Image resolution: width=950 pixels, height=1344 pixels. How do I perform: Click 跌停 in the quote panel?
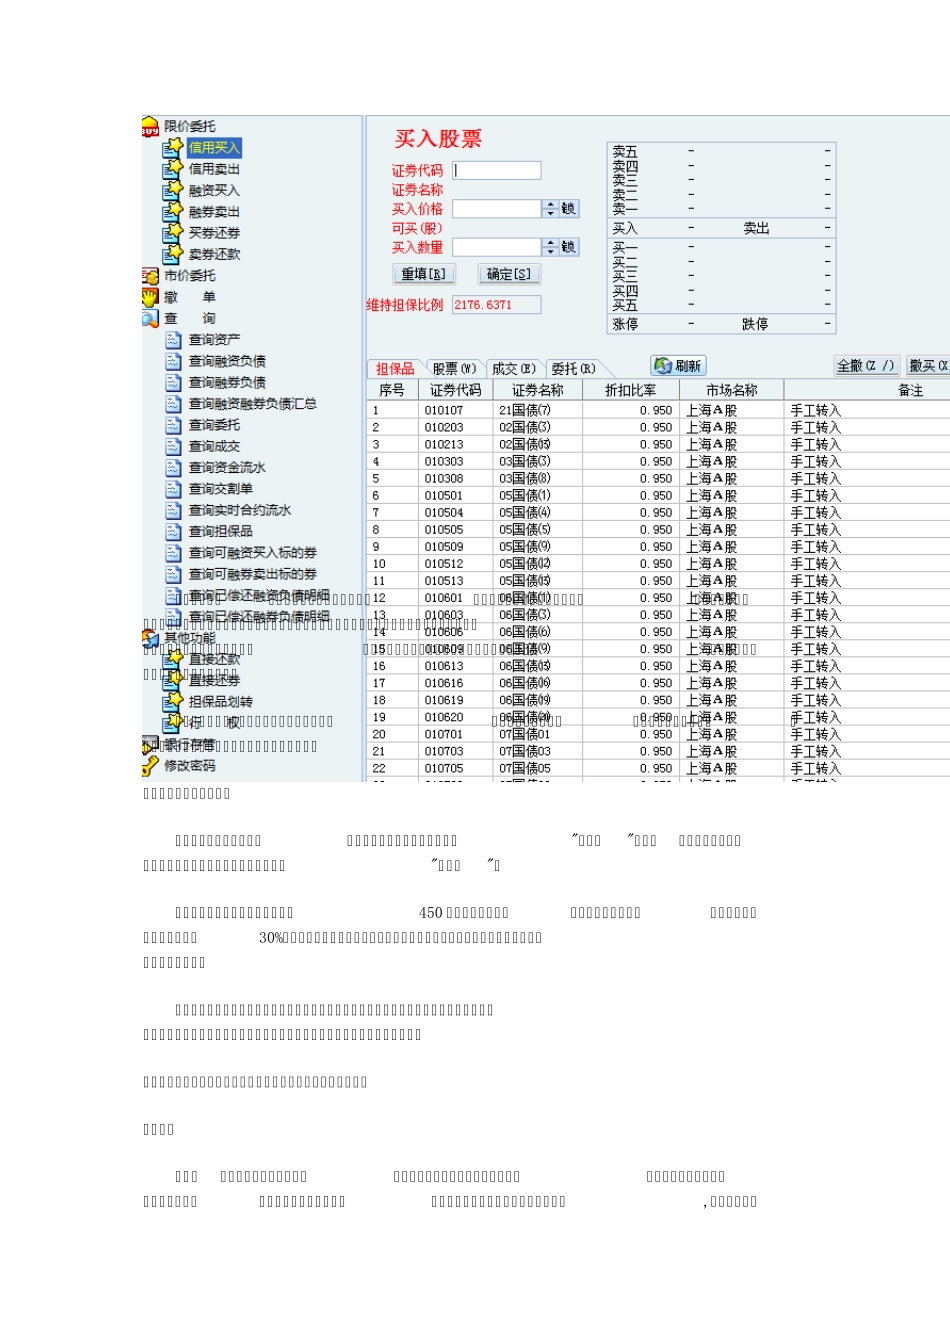coord(755,324)
